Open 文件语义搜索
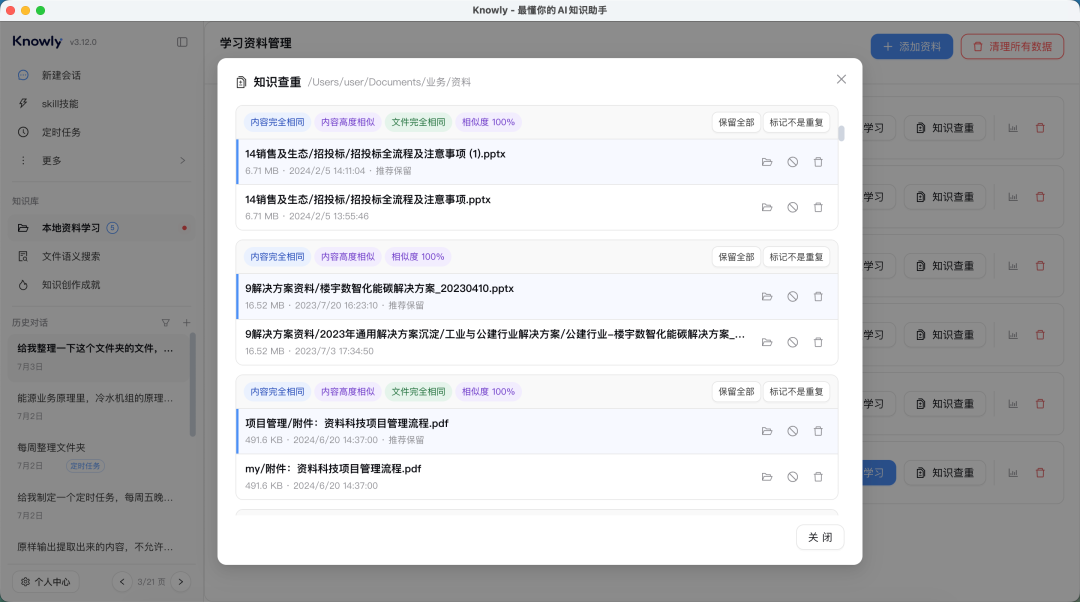The height and width of the screenshot is (602, 1080). click(x=102, y=256)
